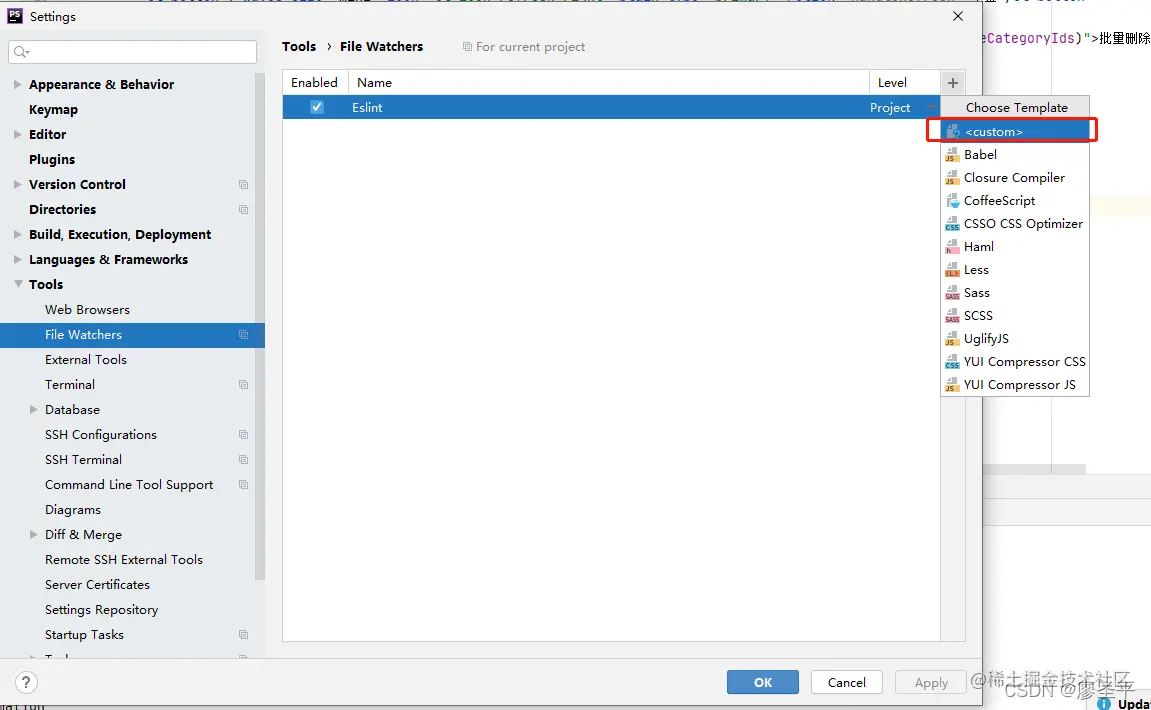Viewport: 1151px width, 710px height.
Task: Select the Eslint watcher row
Action: tap(611, 107)
